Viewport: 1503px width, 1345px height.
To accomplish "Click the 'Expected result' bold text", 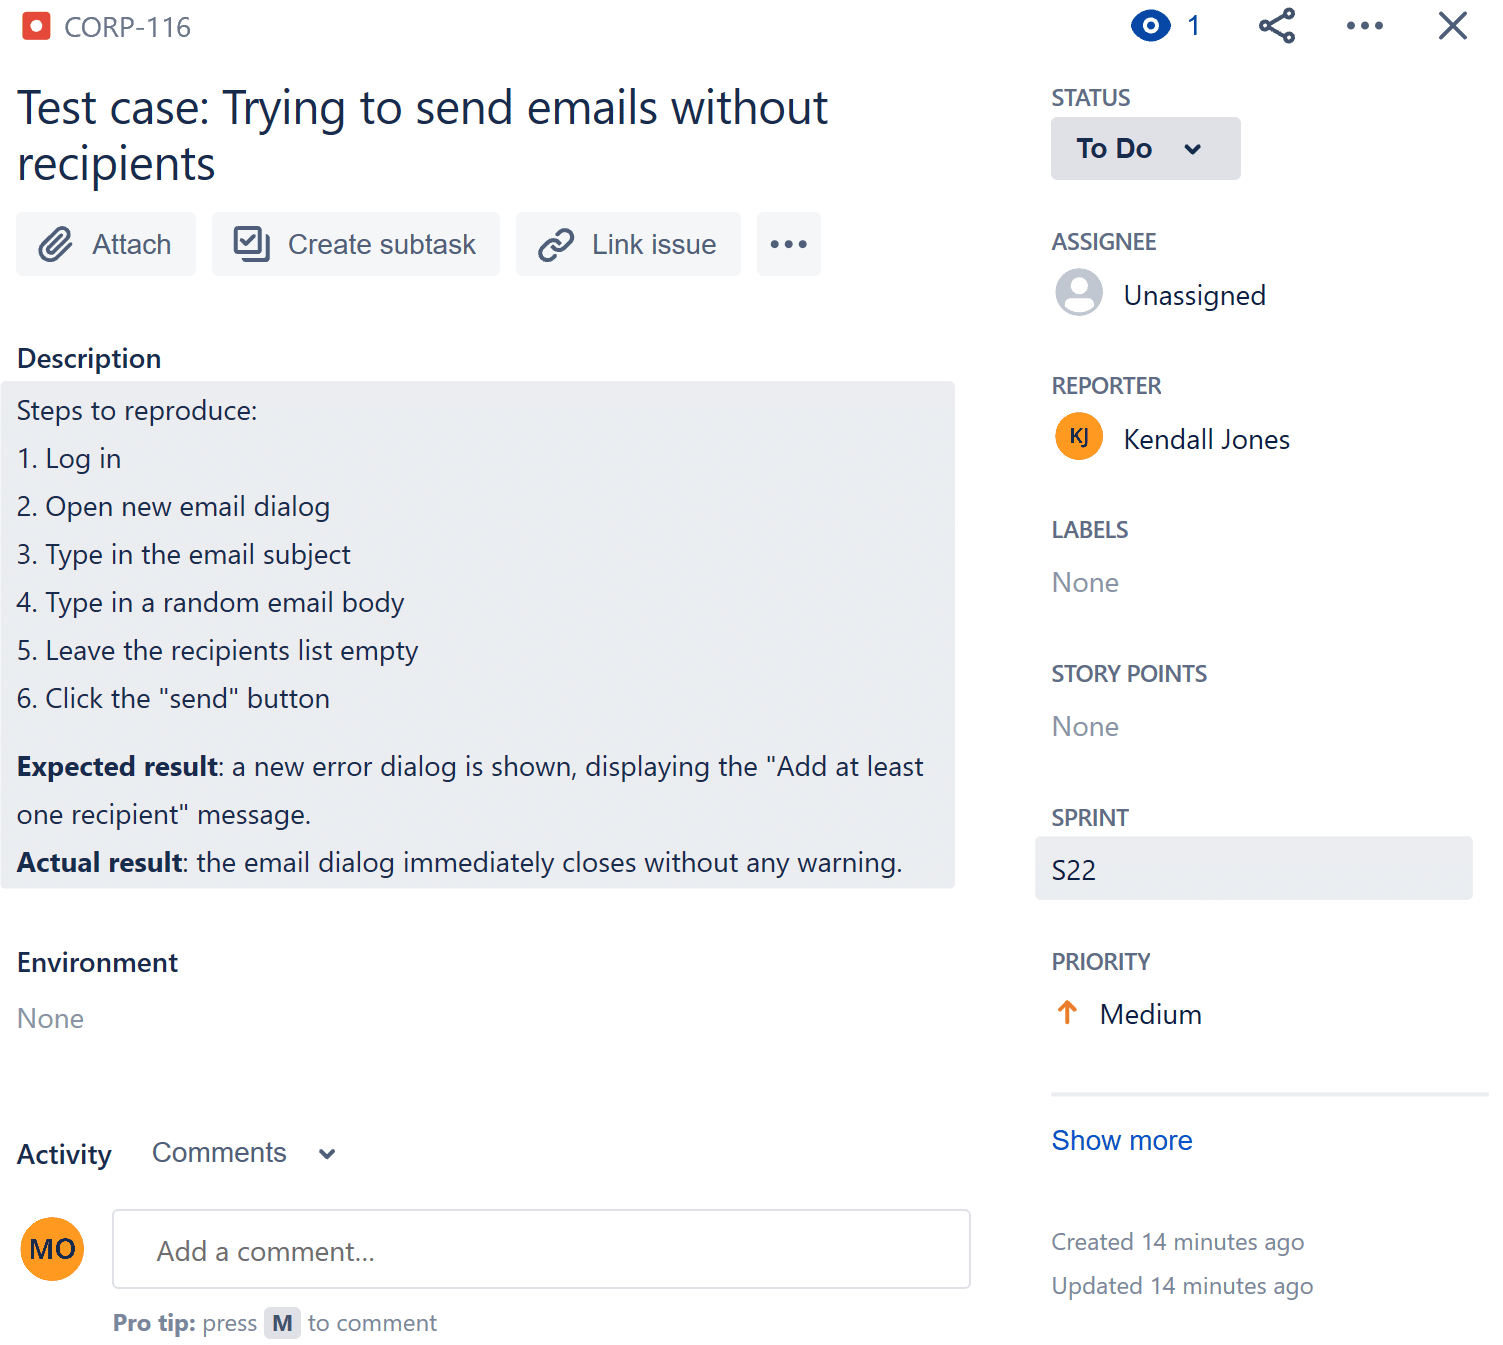I will coord(117,767).
